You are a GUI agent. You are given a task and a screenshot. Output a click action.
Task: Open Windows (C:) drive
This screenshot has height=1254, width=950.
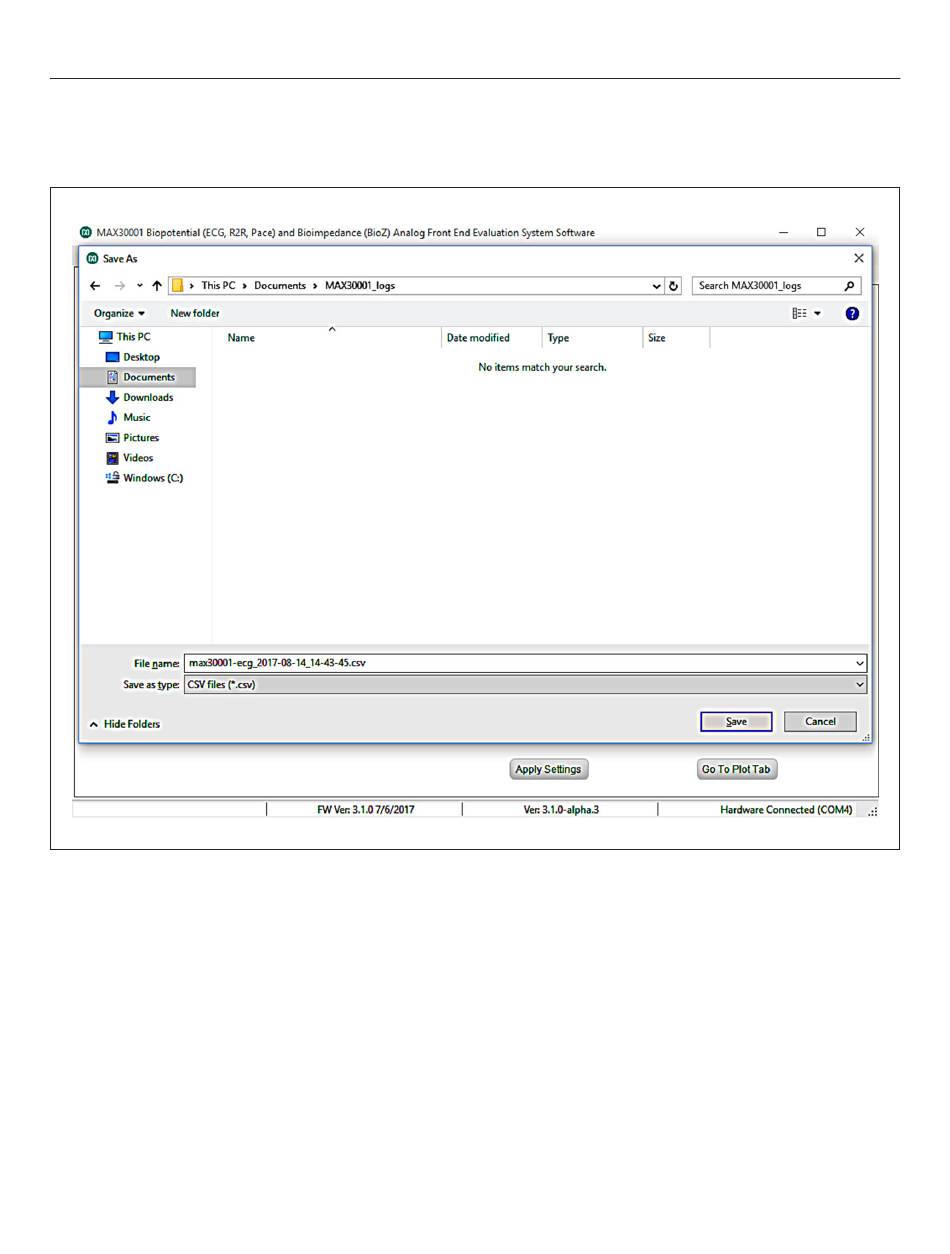coord(145,478)
